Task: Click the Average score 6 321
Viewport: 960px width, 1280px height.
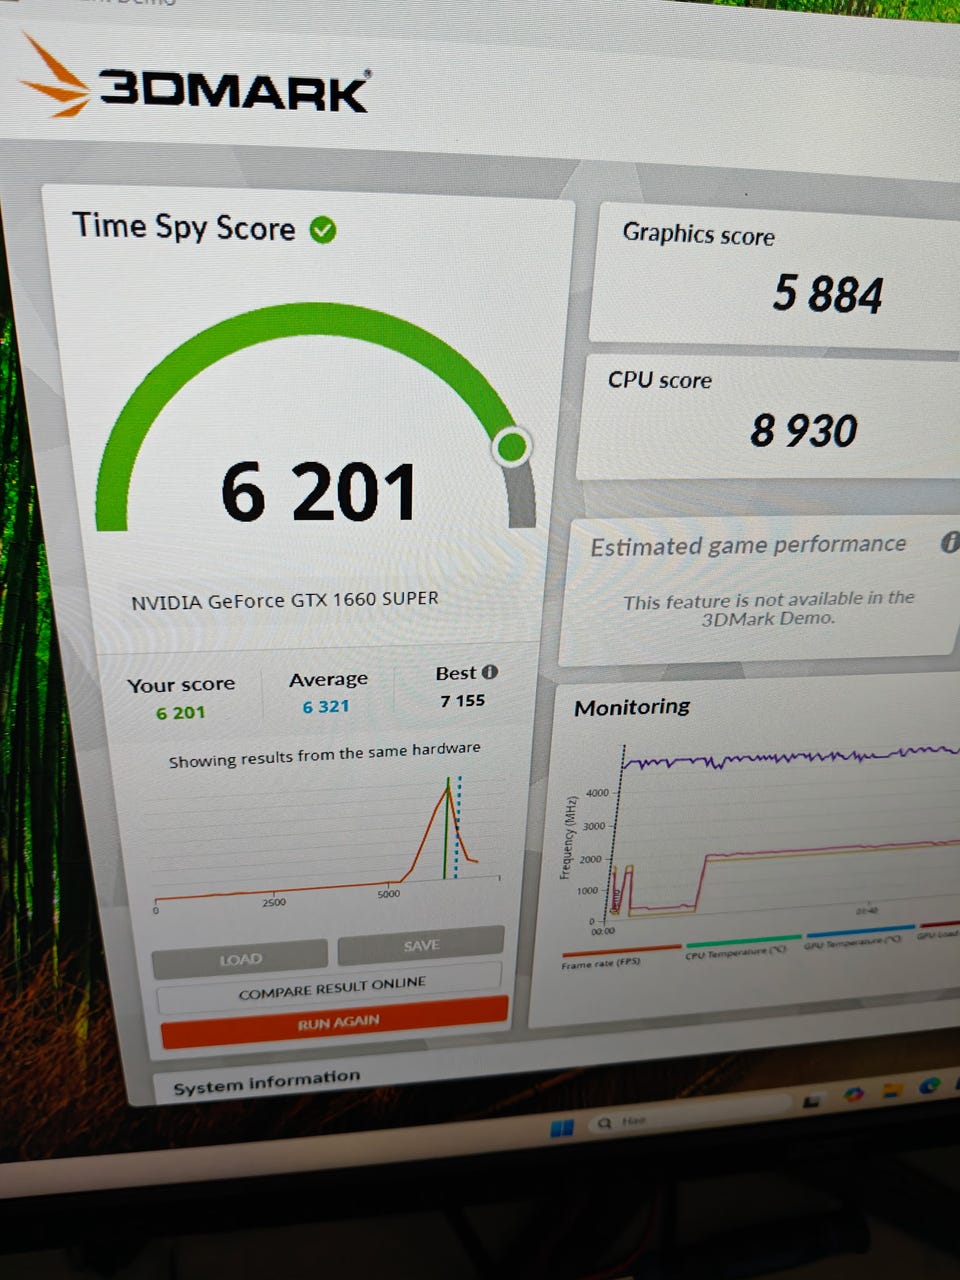Action: click(326, 706)
